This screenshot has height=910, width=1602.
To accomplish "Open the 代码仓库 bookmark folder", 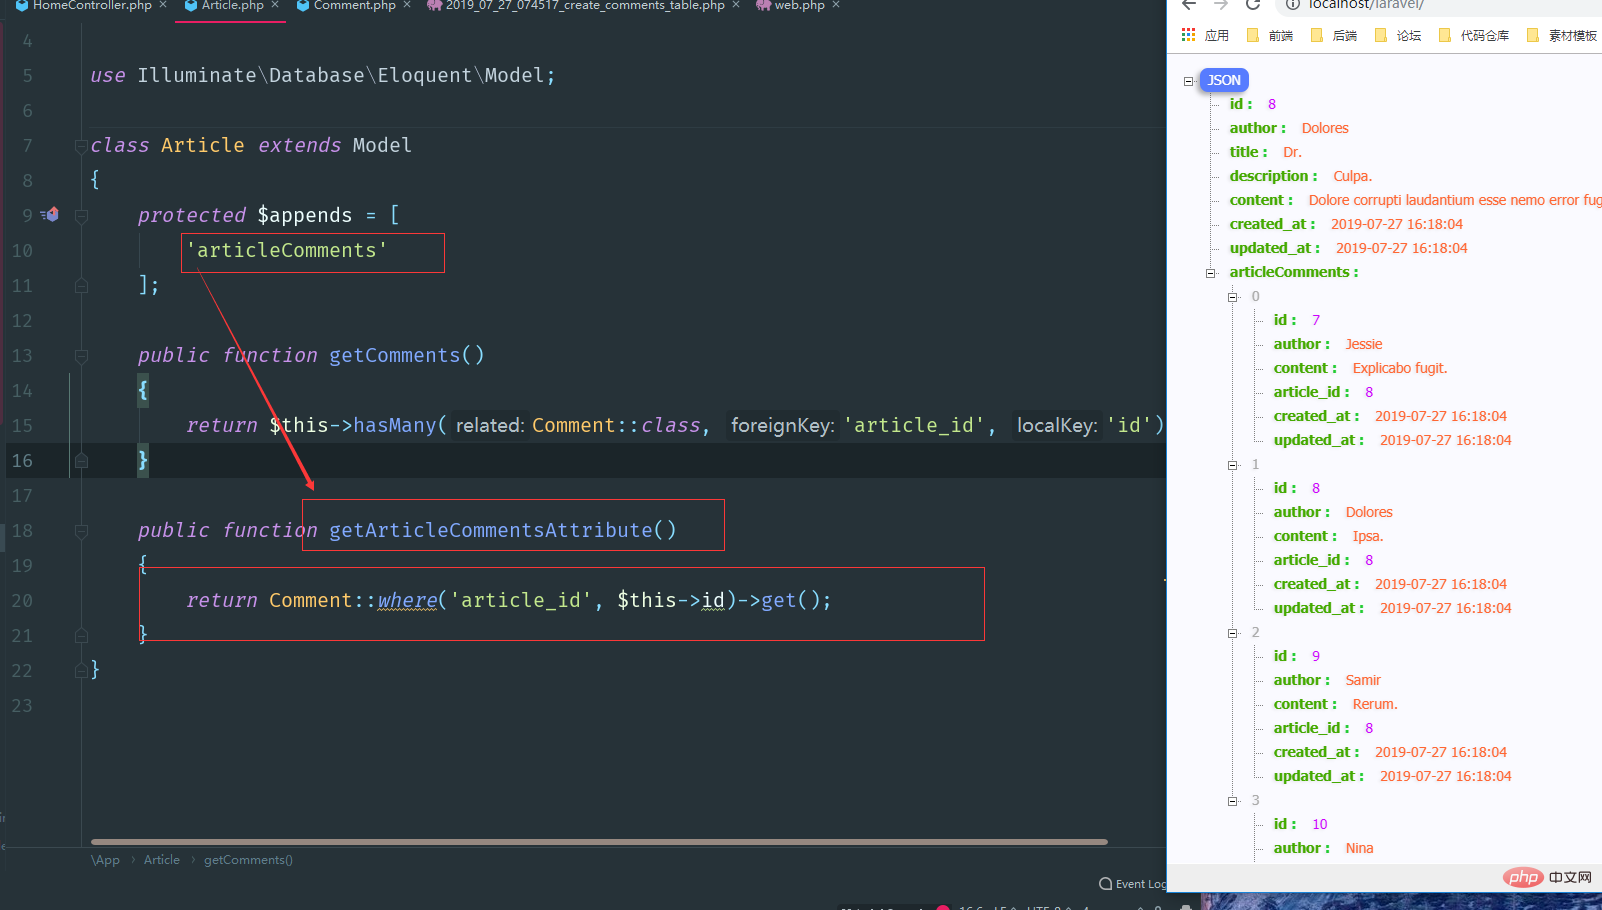I will [1474, 35].
